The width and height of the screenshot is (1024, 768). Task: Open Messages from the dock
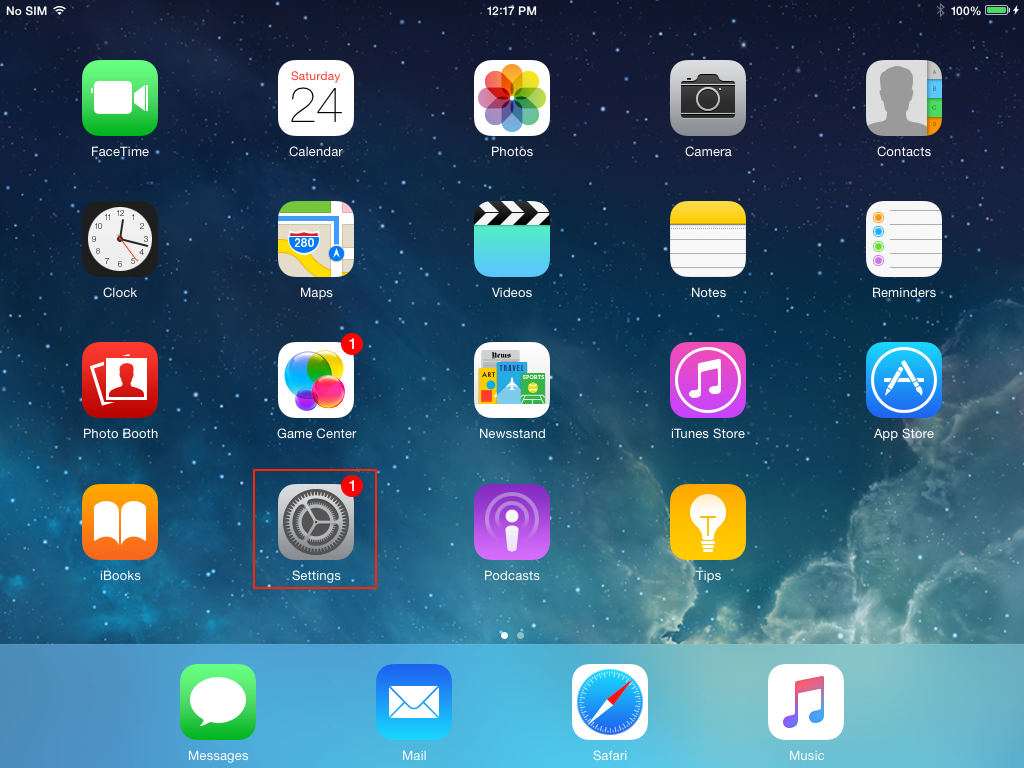pos(218,702)
